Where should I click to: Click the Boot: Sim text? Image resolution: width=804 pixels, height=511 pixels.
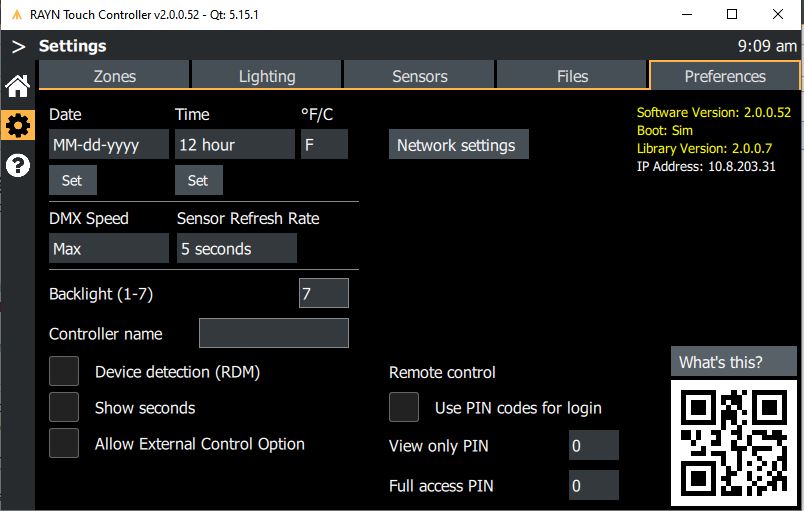[x=665, y=130]
